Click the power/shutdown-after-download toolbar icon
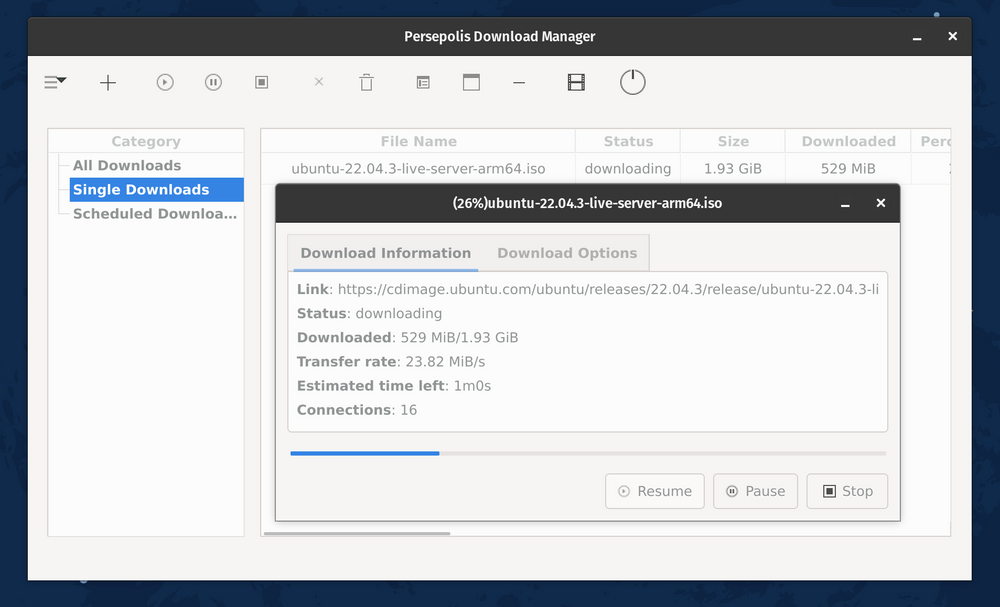The width and height of the screenshot is (1000, 607). click(x=632, y=82)
